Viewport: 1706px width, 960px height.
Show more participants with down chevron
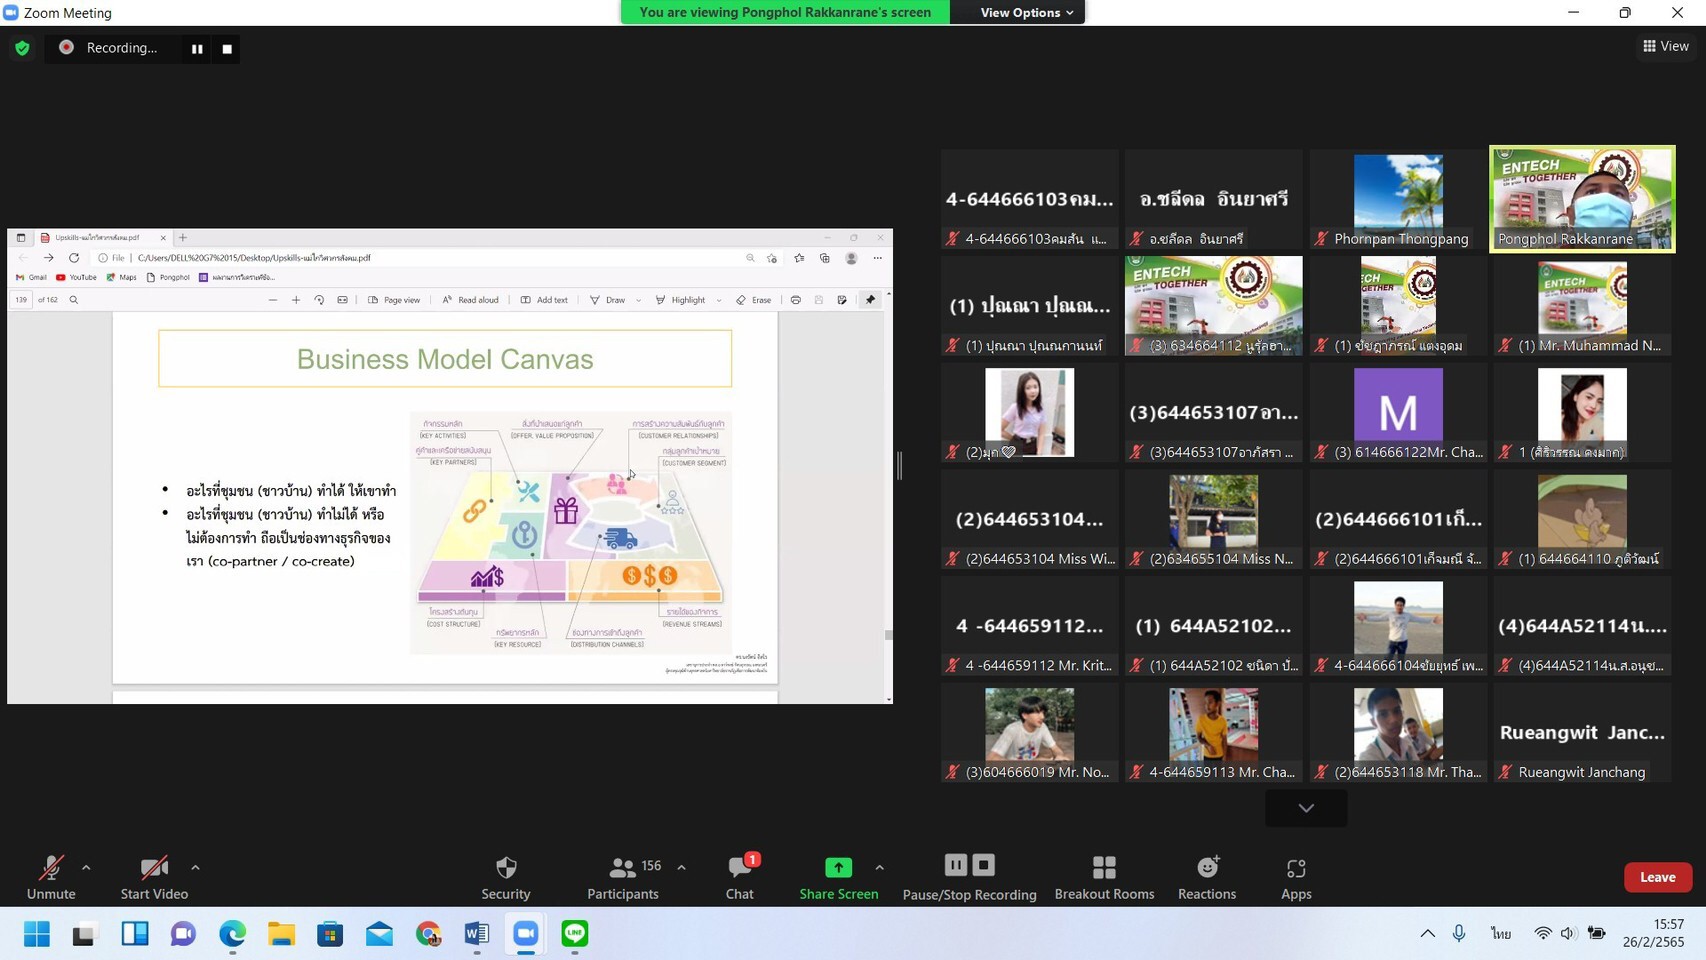pyautogui.click(x=1306, y=808)
